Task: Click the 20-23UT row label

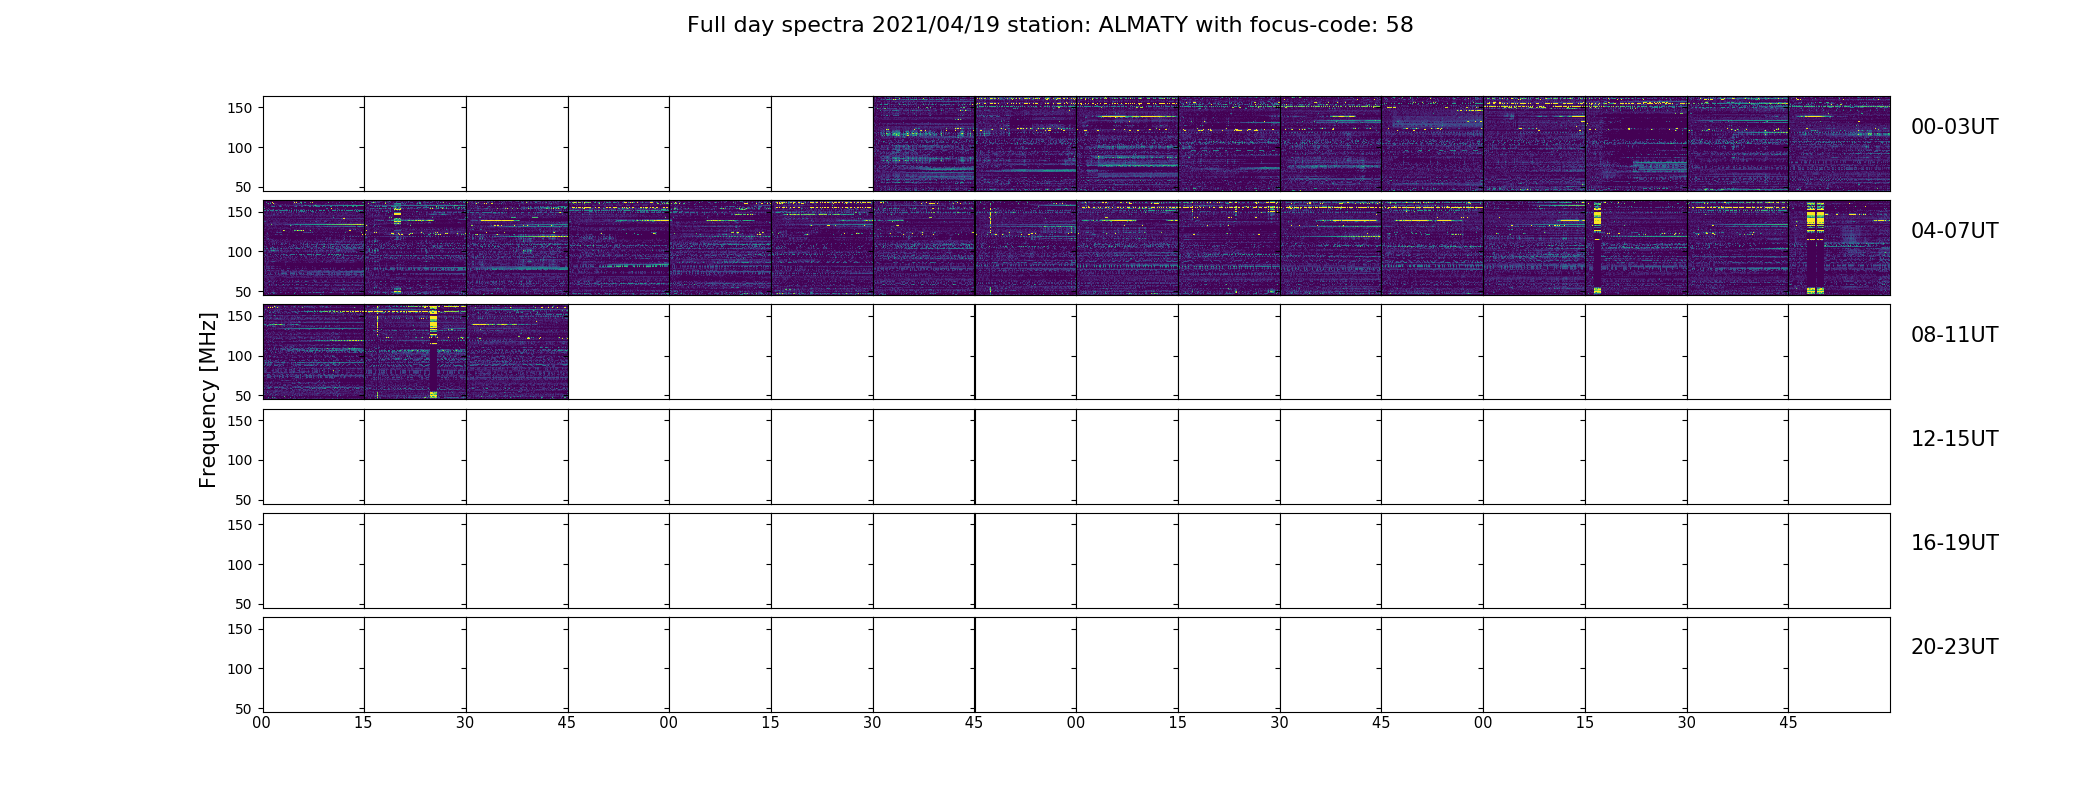Action: click(1954, 647)
